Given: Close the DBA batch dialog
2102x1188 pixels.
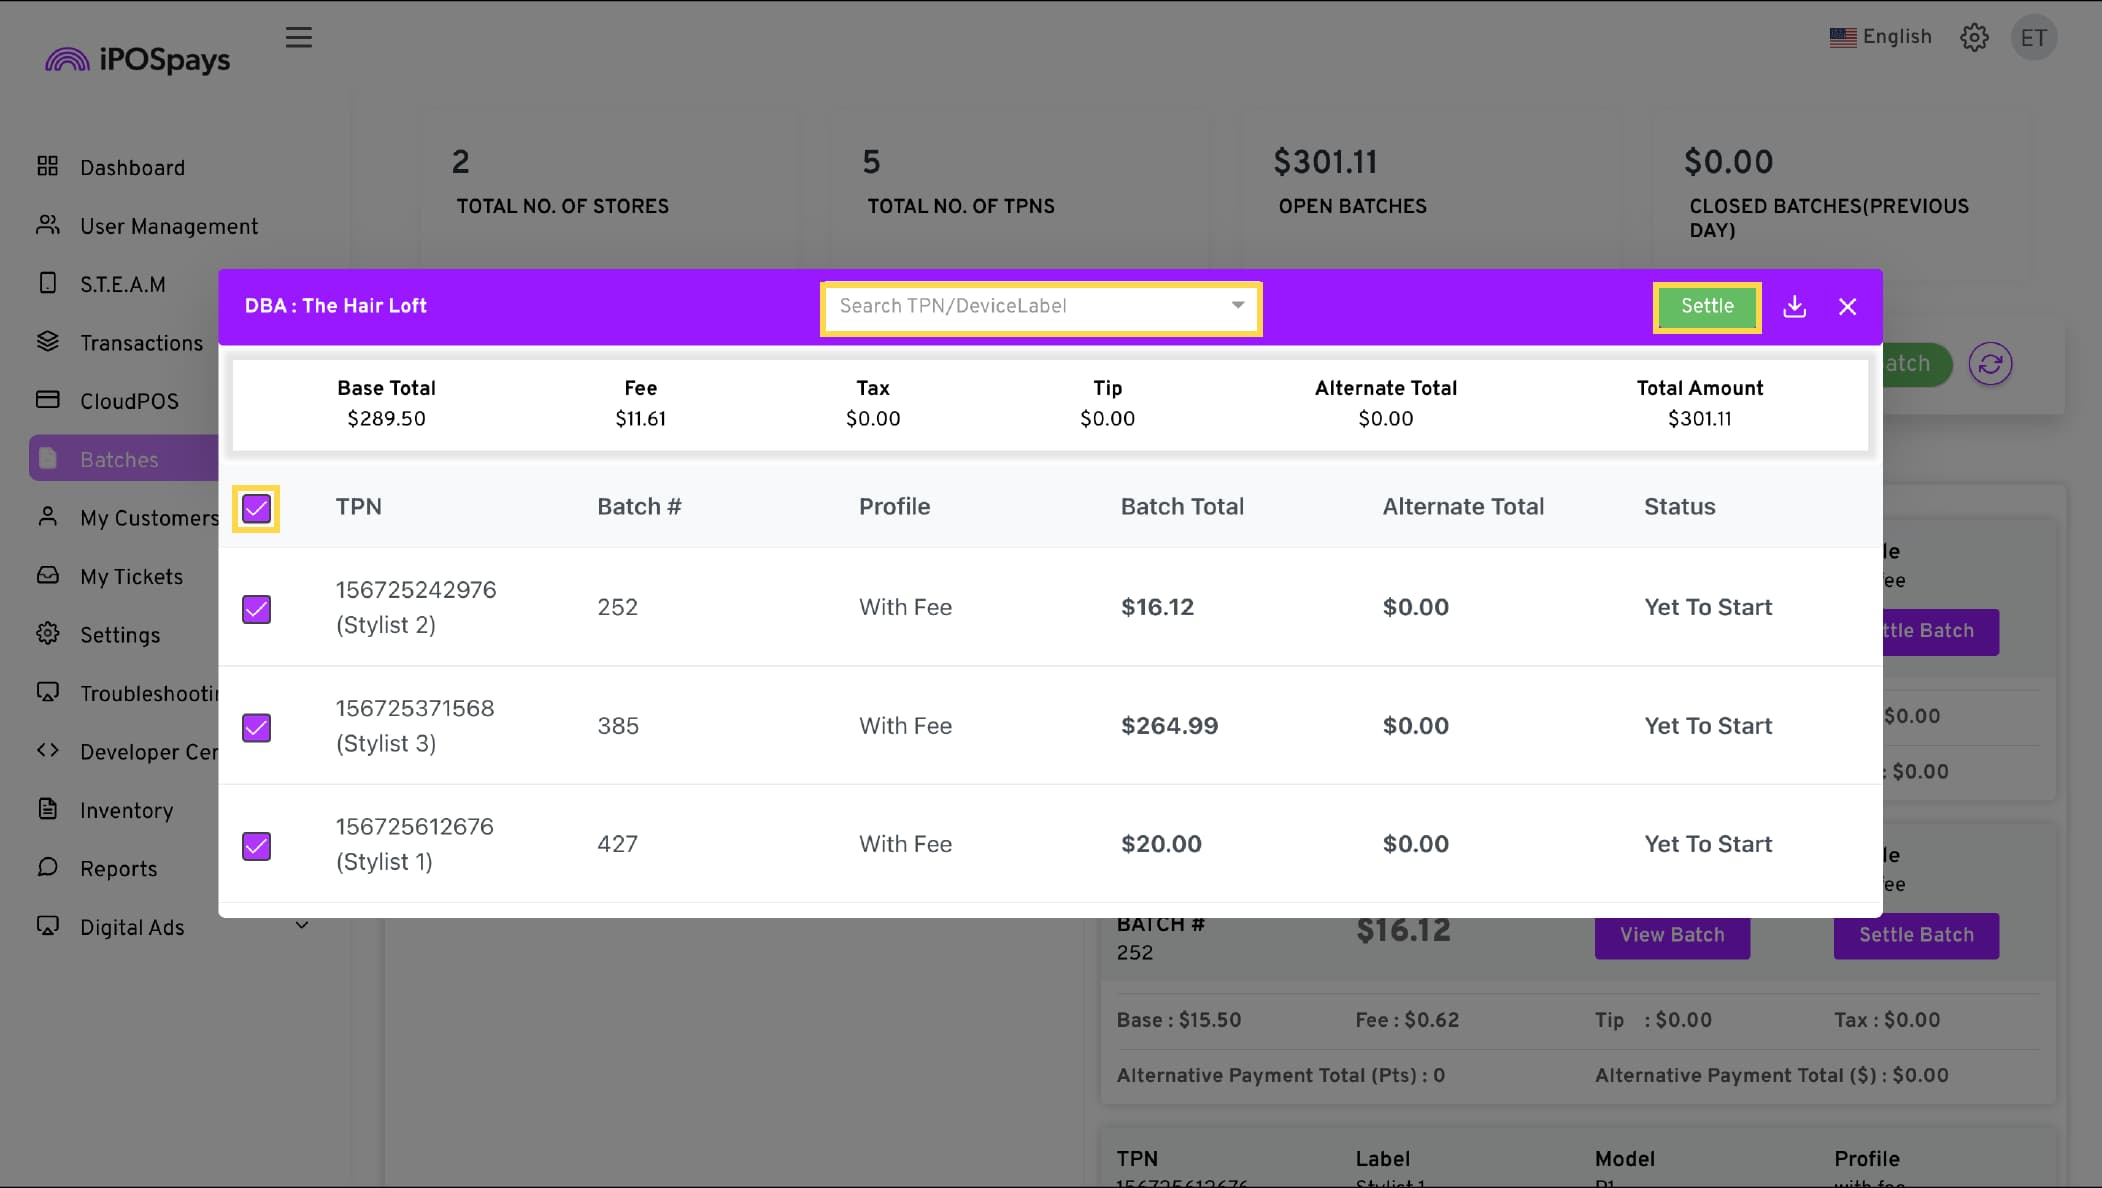Looking at the screenshot, I should [x=1847, y=307].
